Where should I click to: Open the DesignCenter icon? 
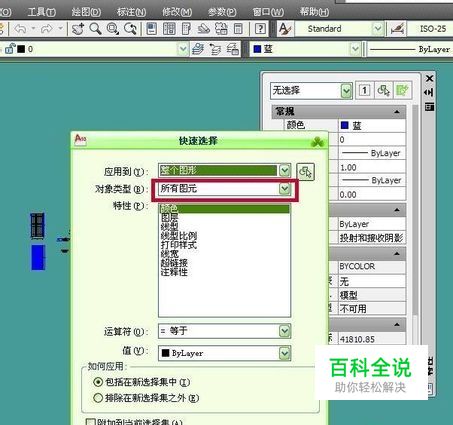coord(169,29)
